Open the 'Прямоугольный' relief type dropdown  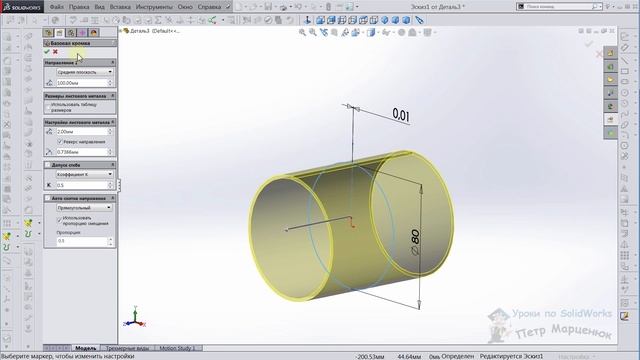pos(84,208)
